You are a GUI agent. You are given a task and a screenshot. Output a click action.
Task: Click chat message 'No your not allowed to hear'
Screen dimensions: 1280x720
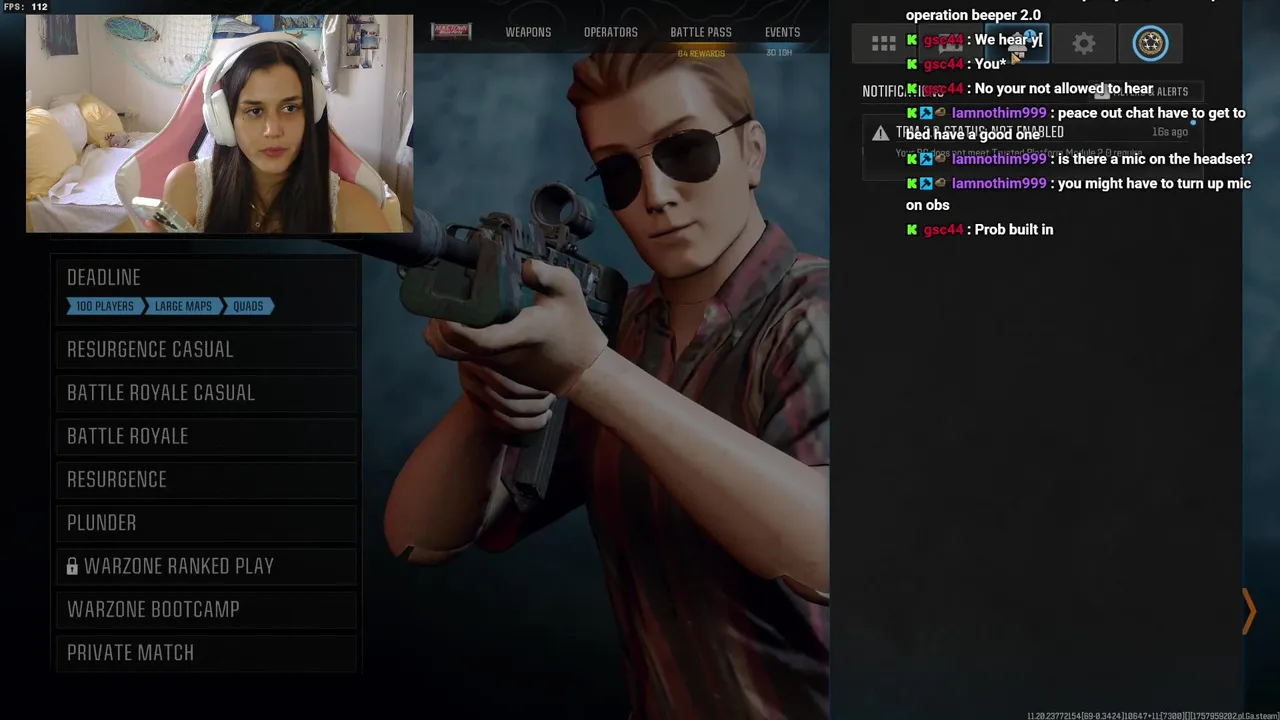[x=1064, y=89]
